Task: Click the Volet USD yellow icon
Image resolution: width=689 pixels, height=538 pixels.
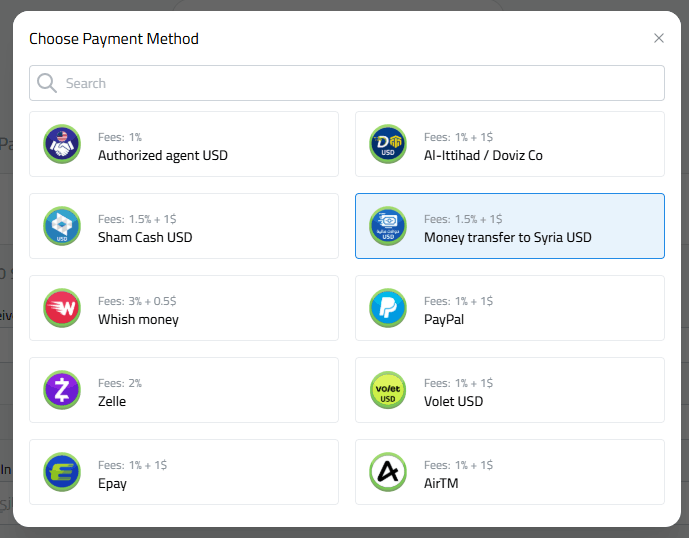Action: [x=388, y=390]
